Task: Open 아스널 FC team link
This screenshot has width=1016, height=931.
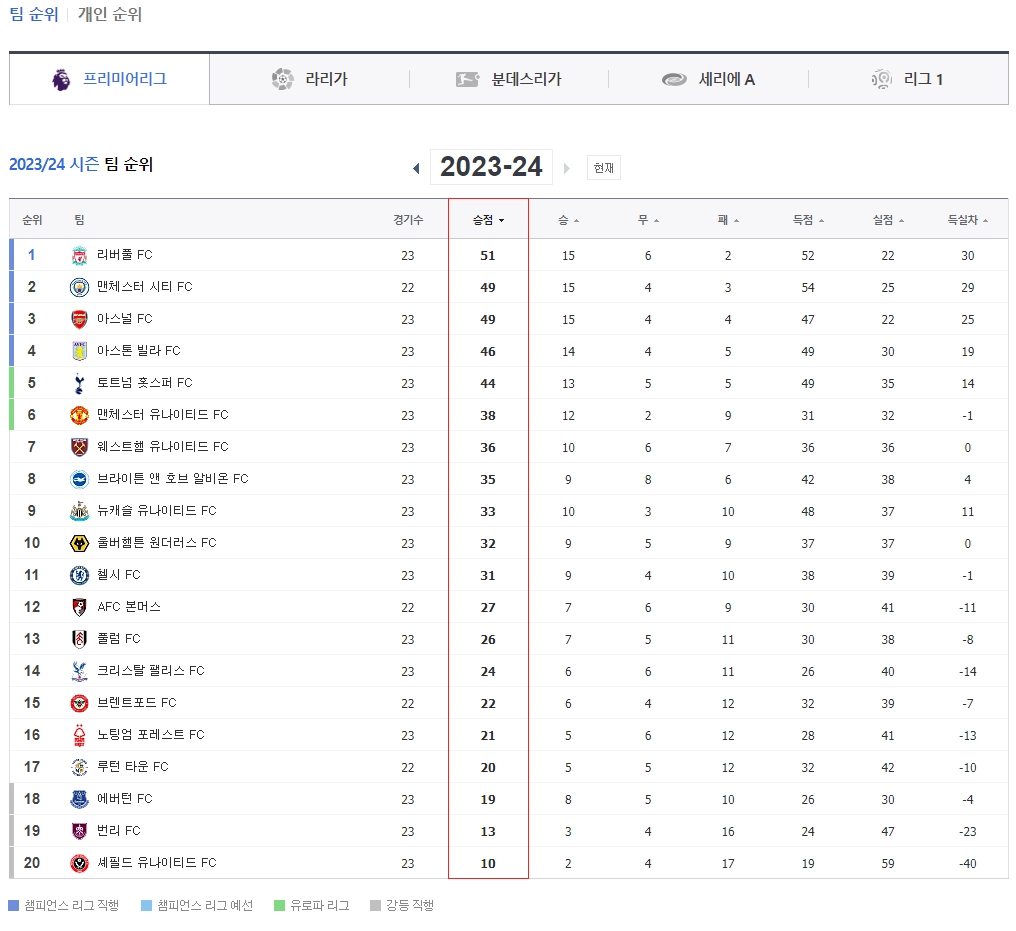Action: click(124, 319)
